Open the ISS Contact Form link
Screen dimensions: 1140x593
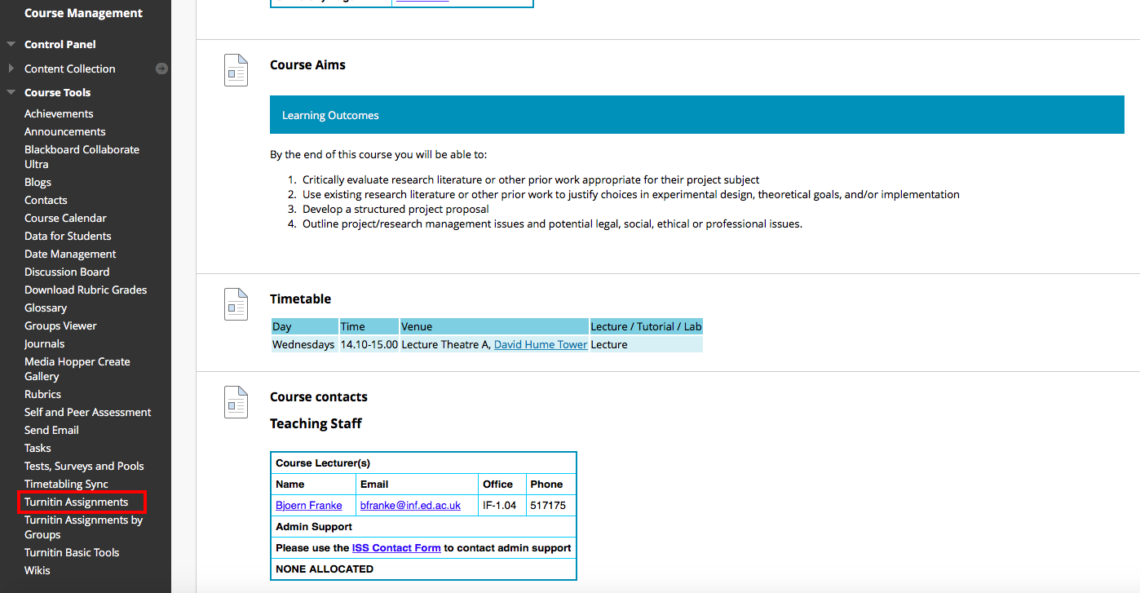[396, 547]
